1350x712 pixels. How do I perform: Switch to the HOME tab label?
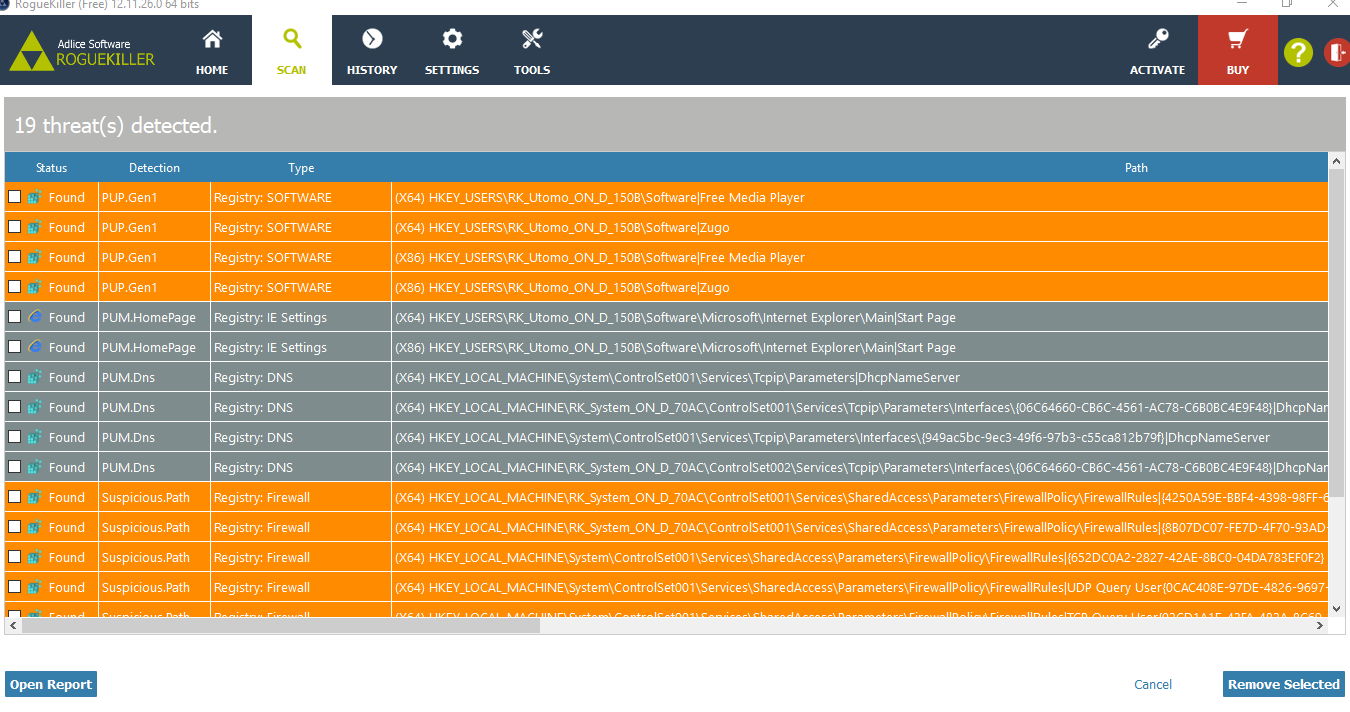[212, 70]
